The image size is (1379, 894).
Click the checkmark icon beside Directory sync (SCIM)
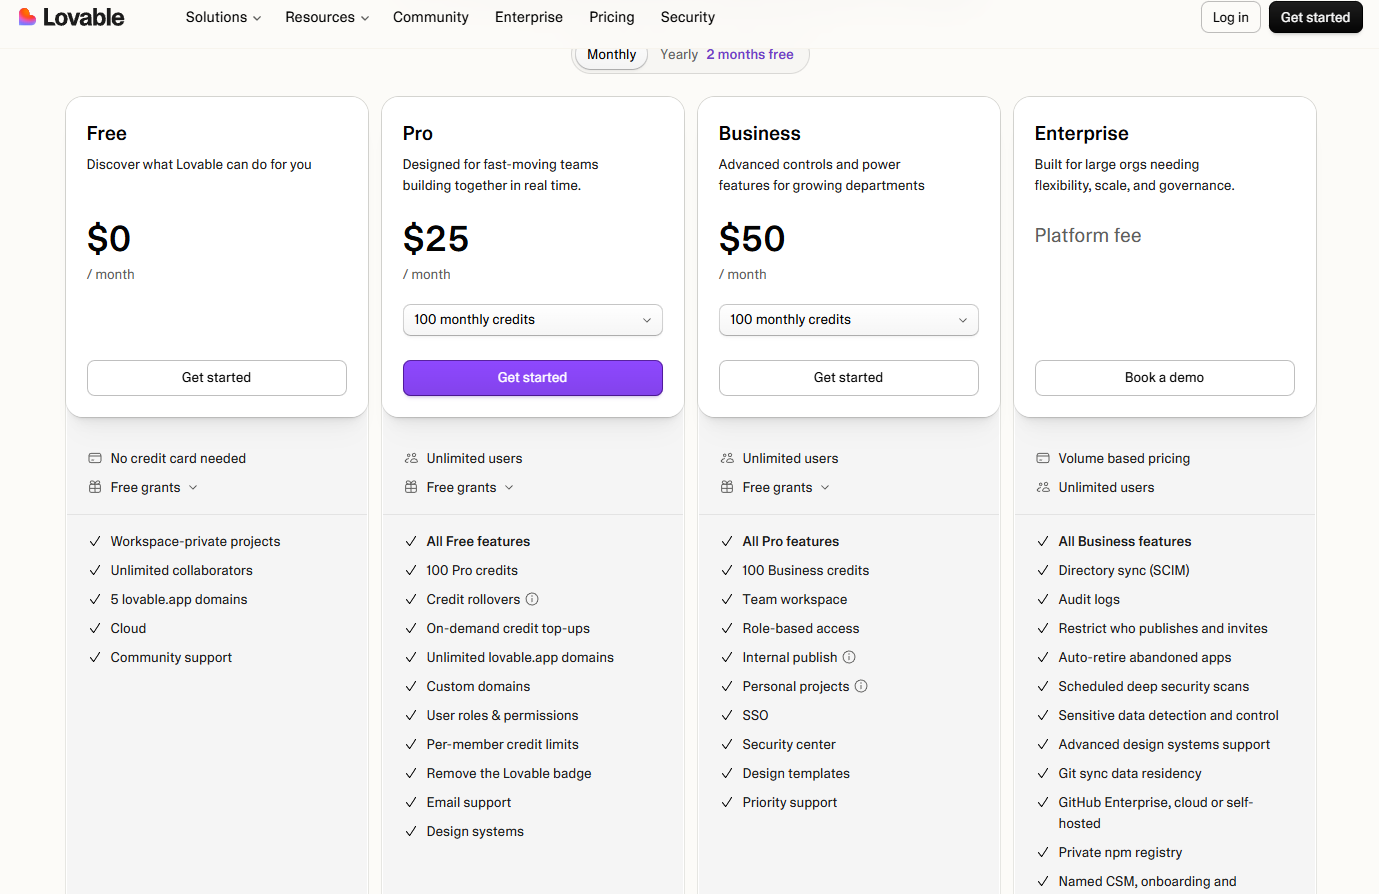[x=1043, y=570]
